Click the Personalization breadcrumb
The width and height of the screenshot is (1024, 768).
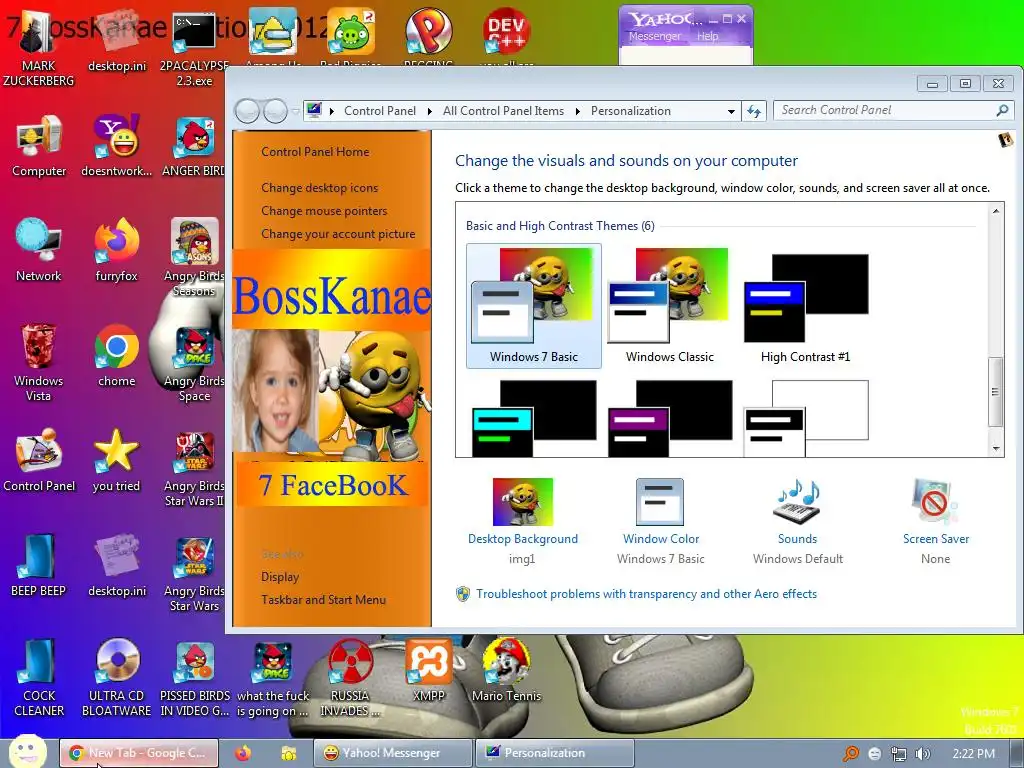[630, 111]
